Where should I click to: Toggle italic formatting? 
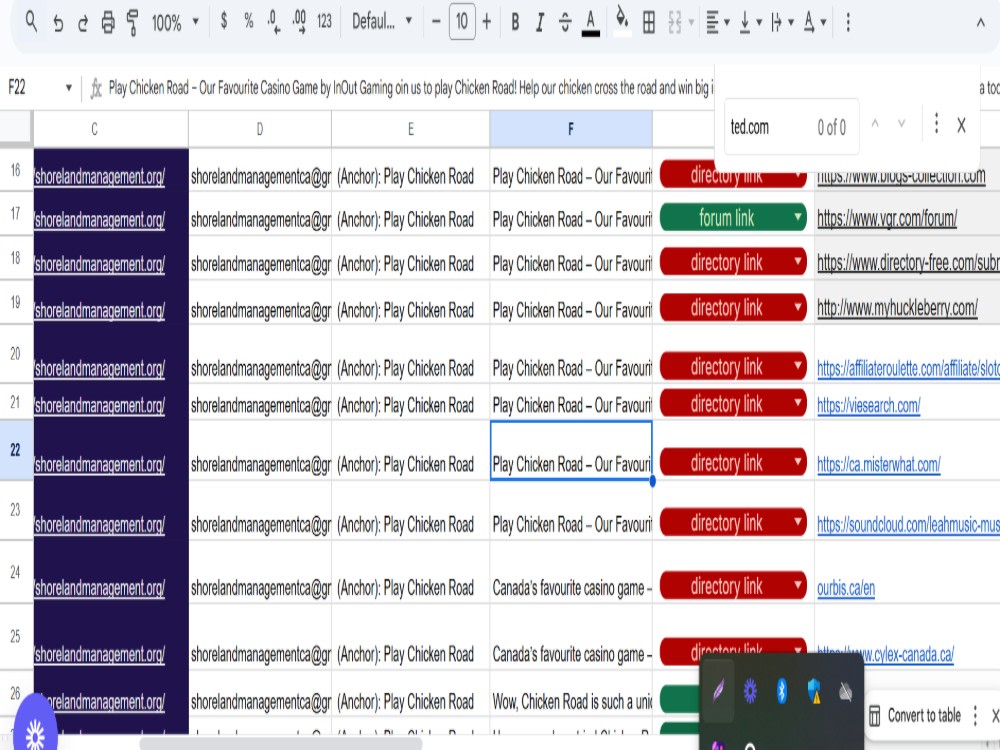(x=540, y=22)
